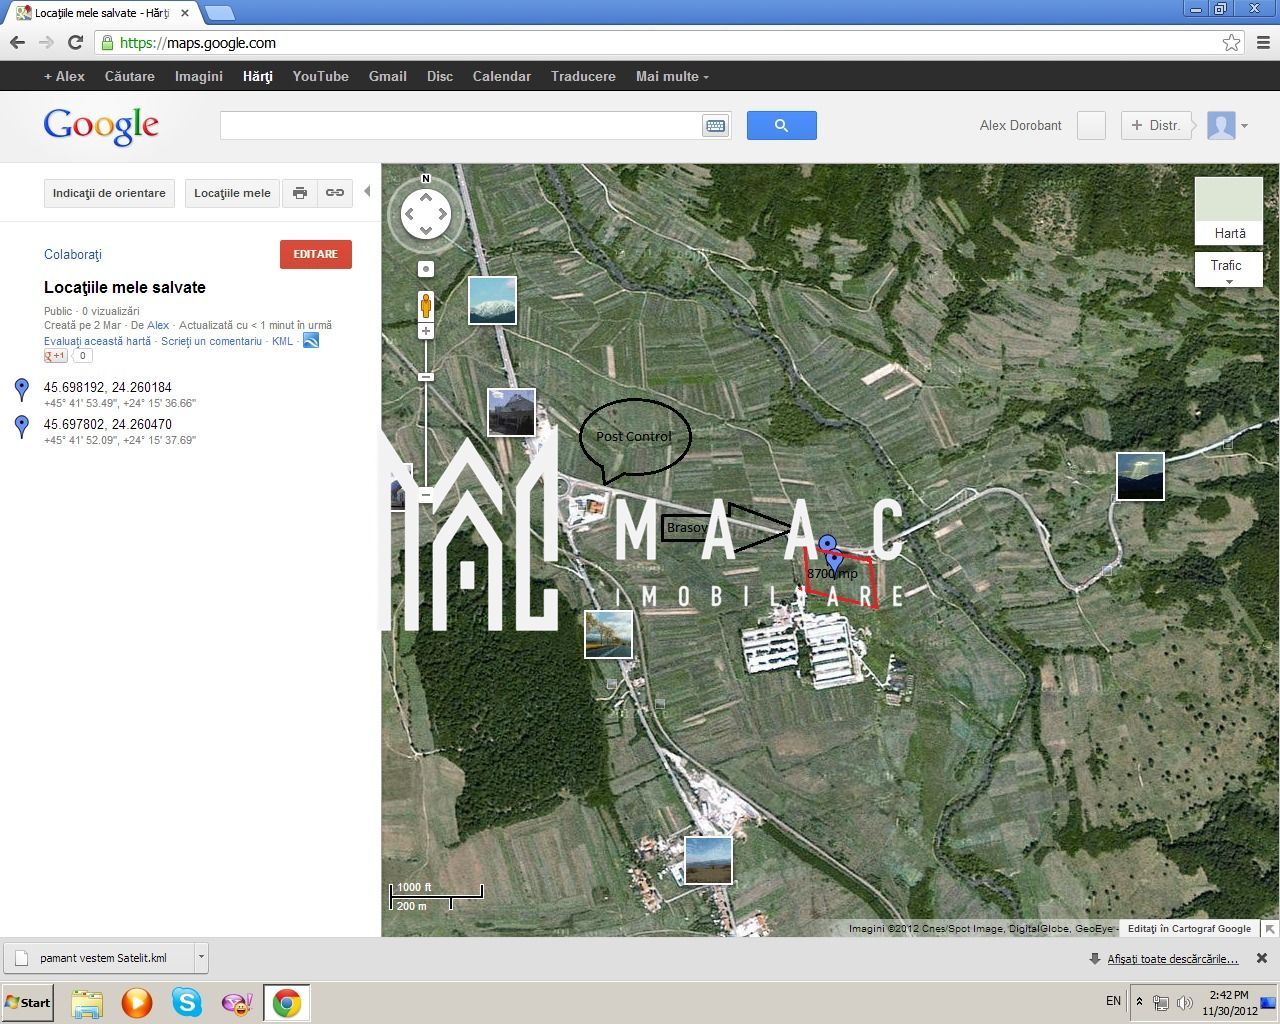Image resolution: width=1280 pixels, height=1024 pixels.
Task: Click the Google +1 button
Action: pyautogui.click(x=55, y=356)
